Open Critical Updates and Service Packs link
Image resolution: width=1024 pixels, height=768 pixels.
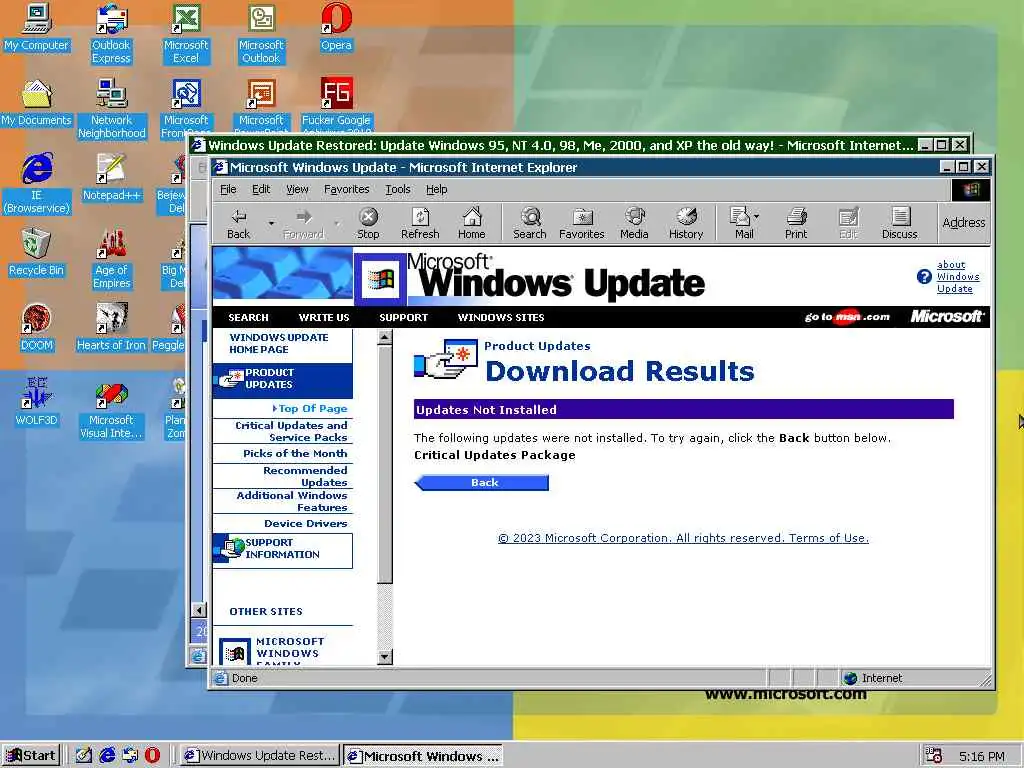291,432
